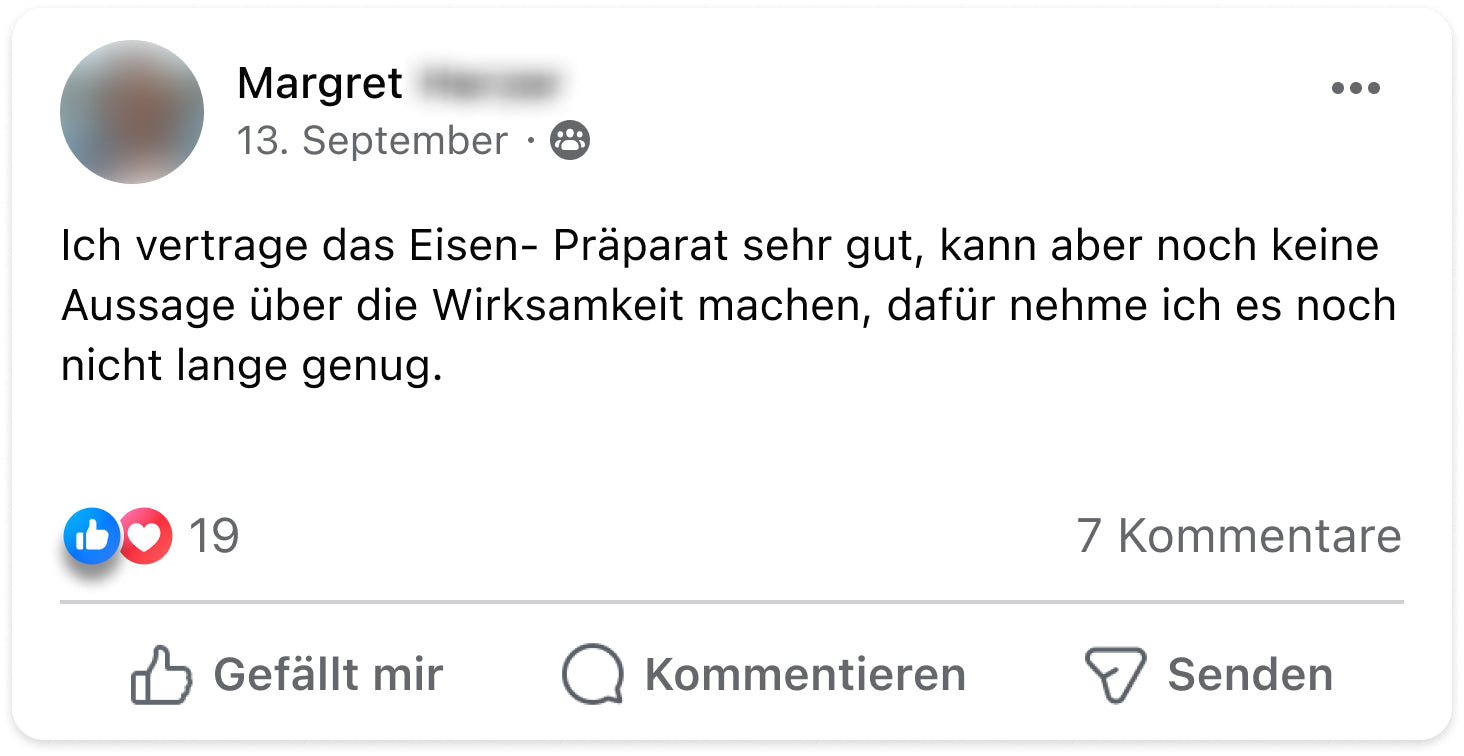Click the Senden share icon
Screen dimensions: 1464x756
(x=1115, y=675)
